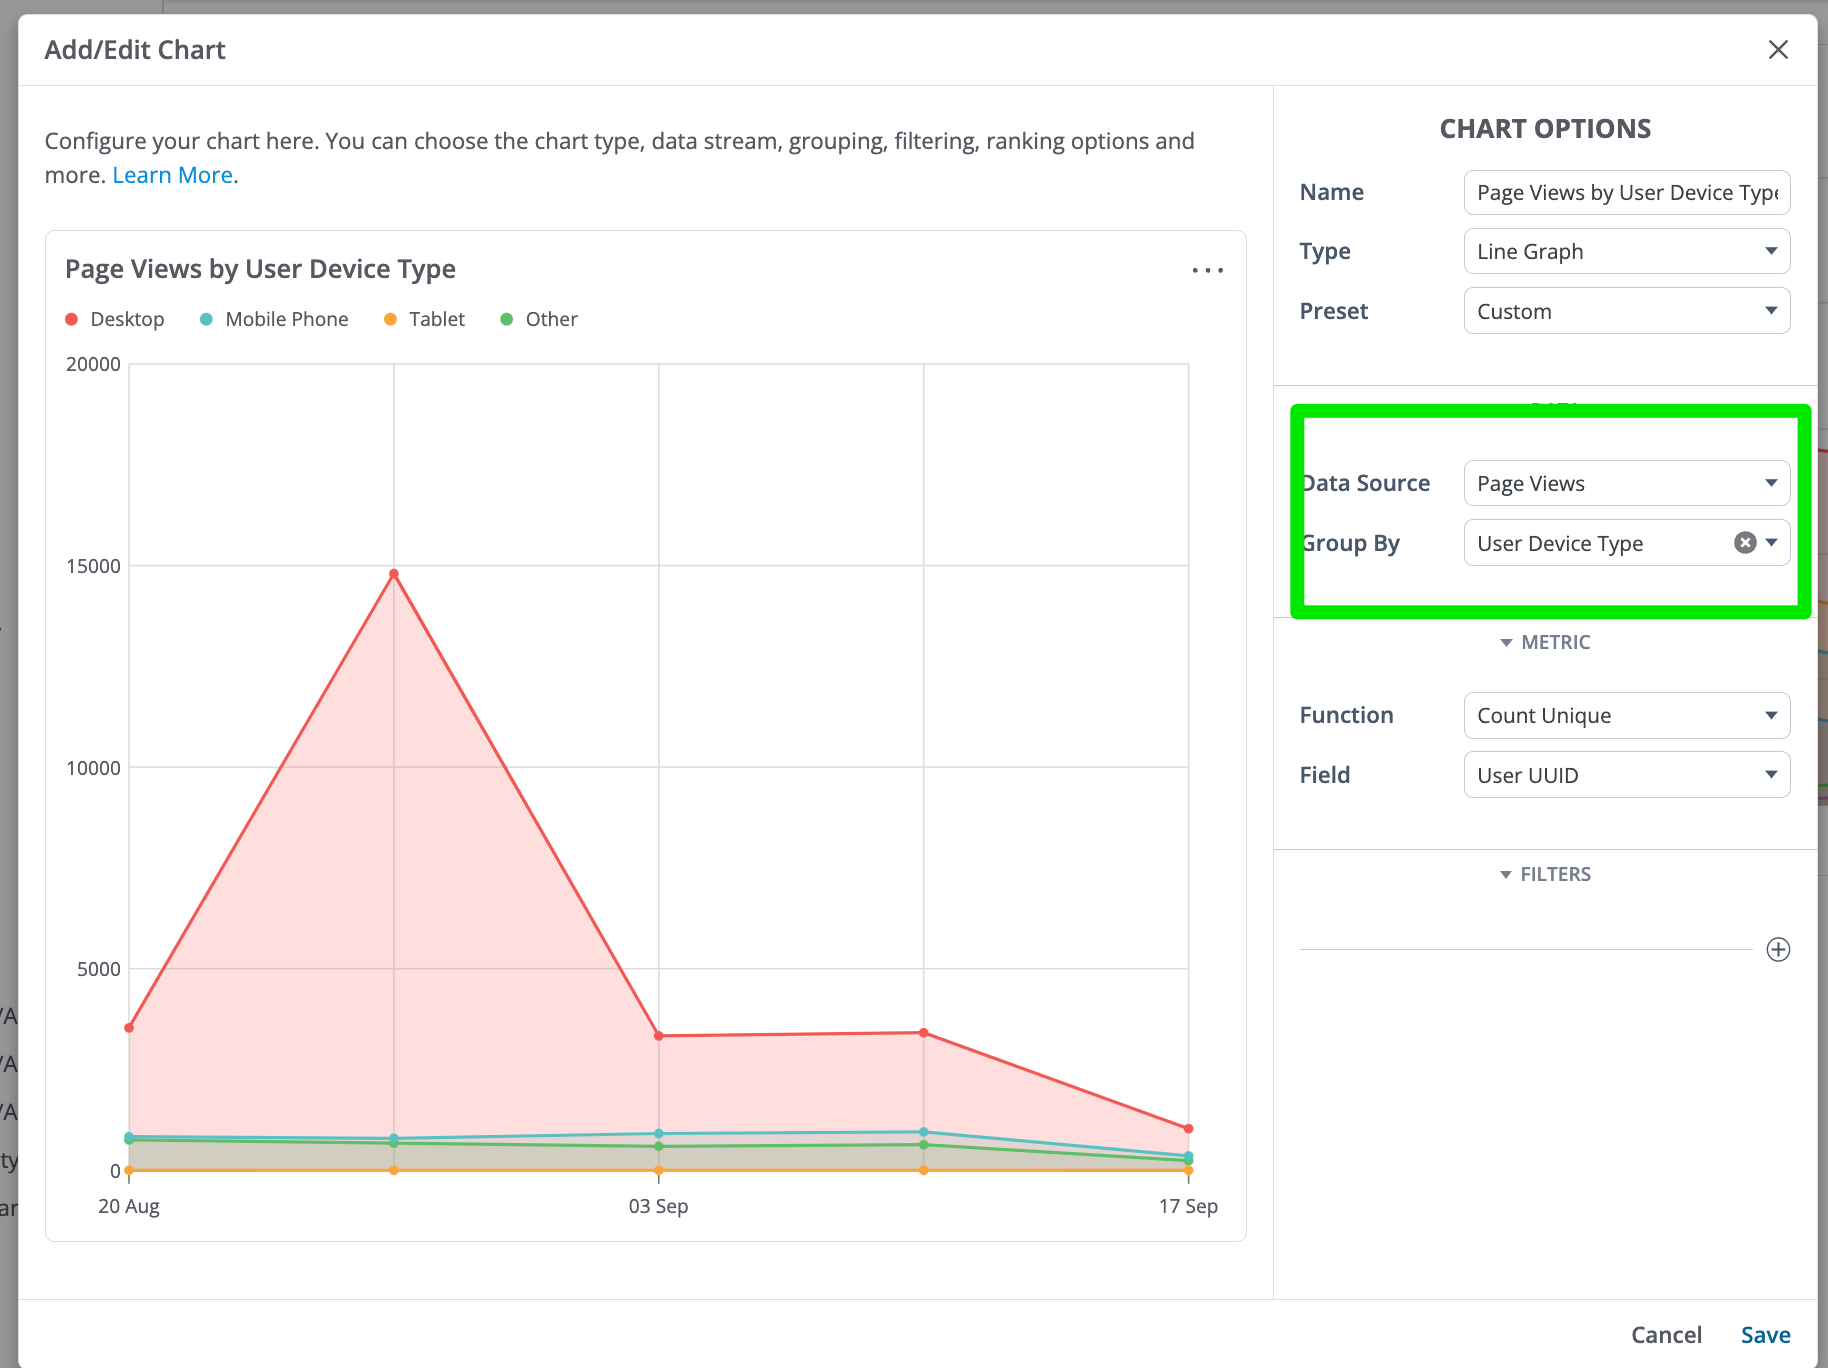Save the chart configuration

coord(1766,1335)
